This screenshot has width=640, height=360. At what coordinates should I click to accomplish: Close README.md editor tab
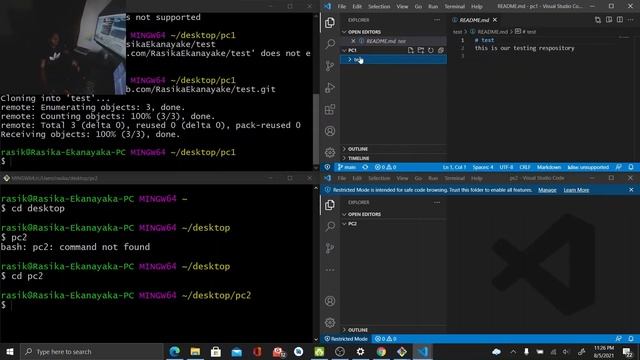coord(495,20)
